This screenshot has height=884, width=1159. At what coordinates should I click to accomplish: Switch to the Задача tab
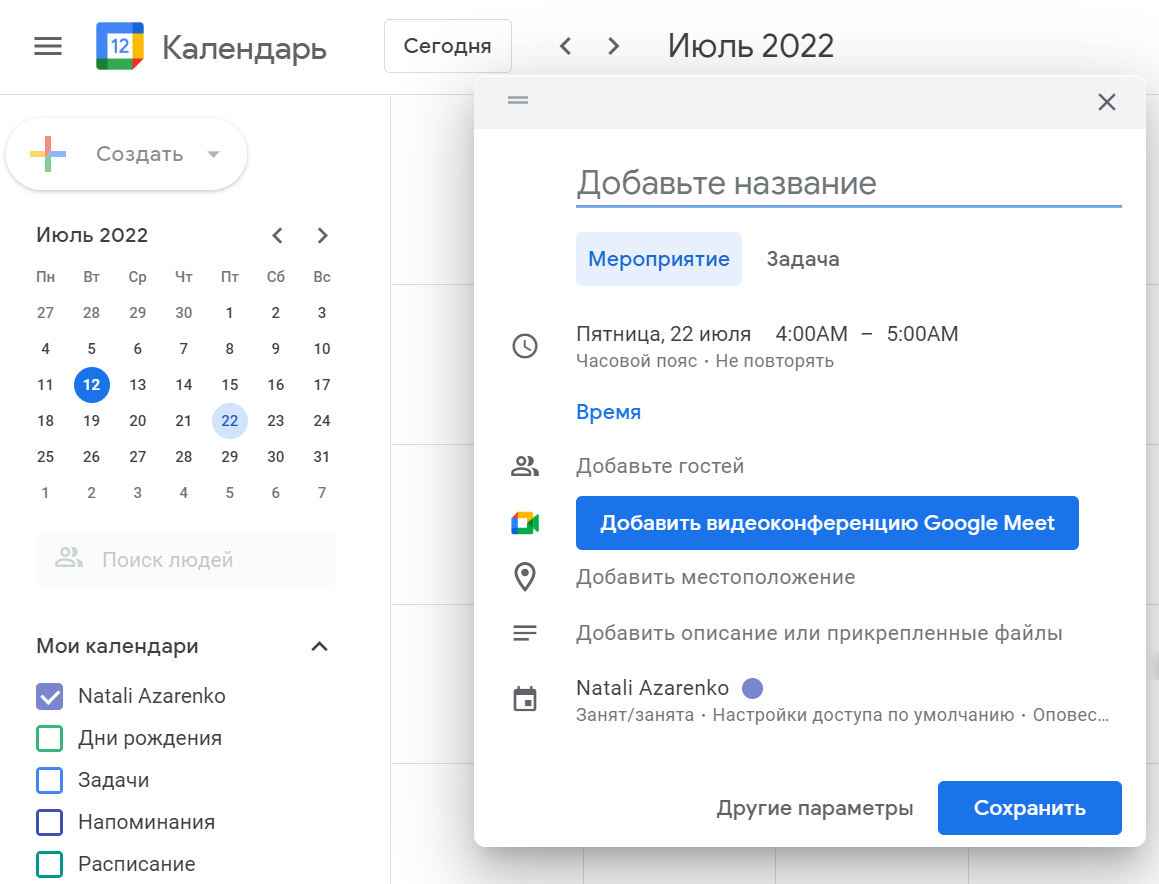(803, 259)
